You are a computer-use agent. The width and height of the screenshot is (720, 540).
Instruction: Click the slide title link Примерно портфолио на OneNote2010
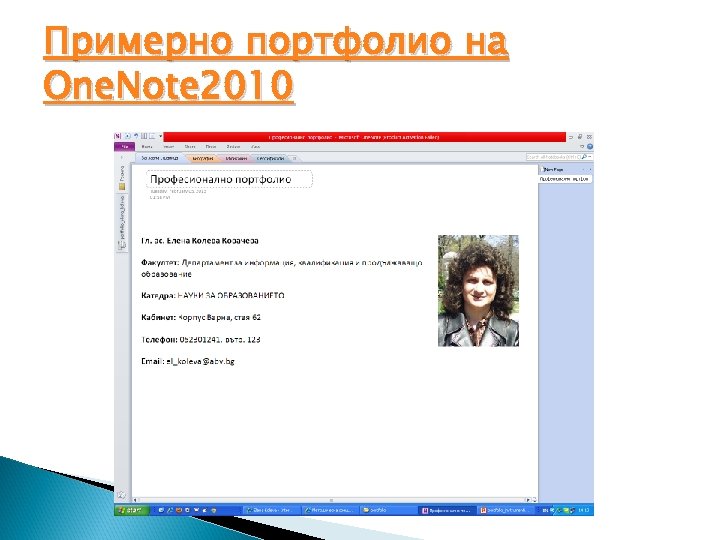[x=276, y=63]
